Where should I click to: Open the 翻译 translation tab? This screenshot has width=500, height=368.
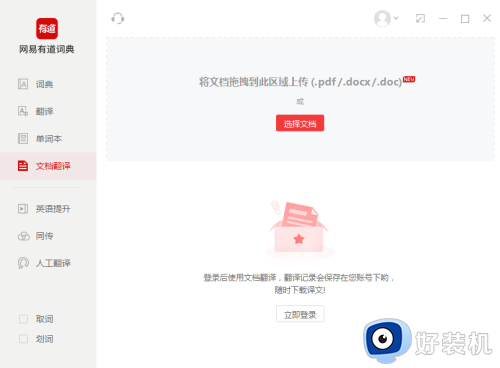[x=48, y=111]
